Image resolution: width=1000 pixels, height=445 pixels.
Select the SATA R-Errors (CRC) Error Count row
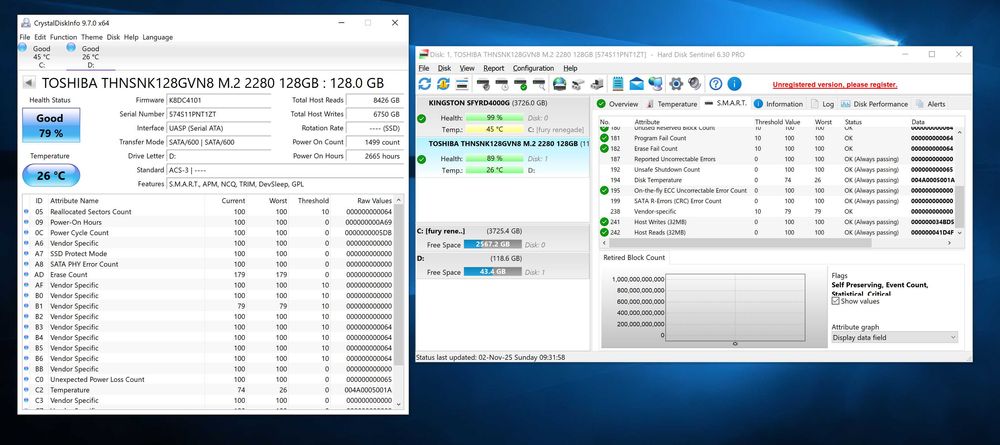pos(777,201)
